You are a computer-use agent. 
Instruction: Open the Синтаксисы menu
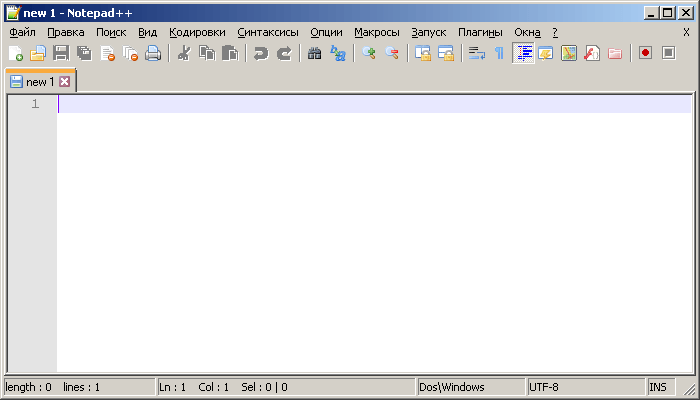tap(268, 32)
